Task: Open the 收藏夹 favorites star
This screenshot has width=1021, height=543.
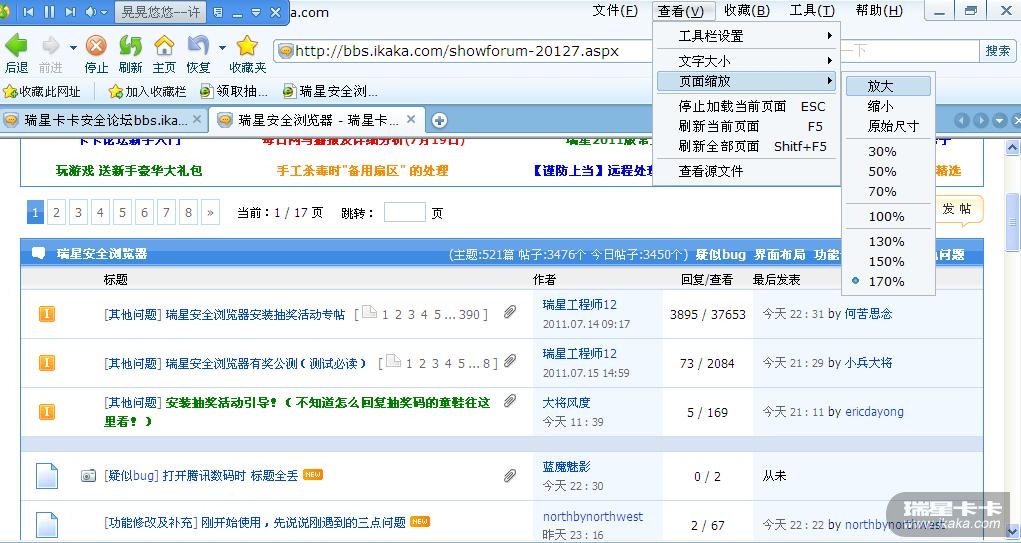Action: tap(247, 46)
